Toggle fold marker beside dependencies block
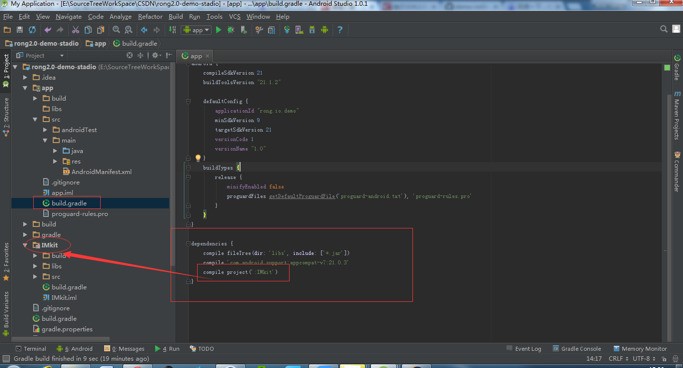Screen dimensions: 683x368 188,243
